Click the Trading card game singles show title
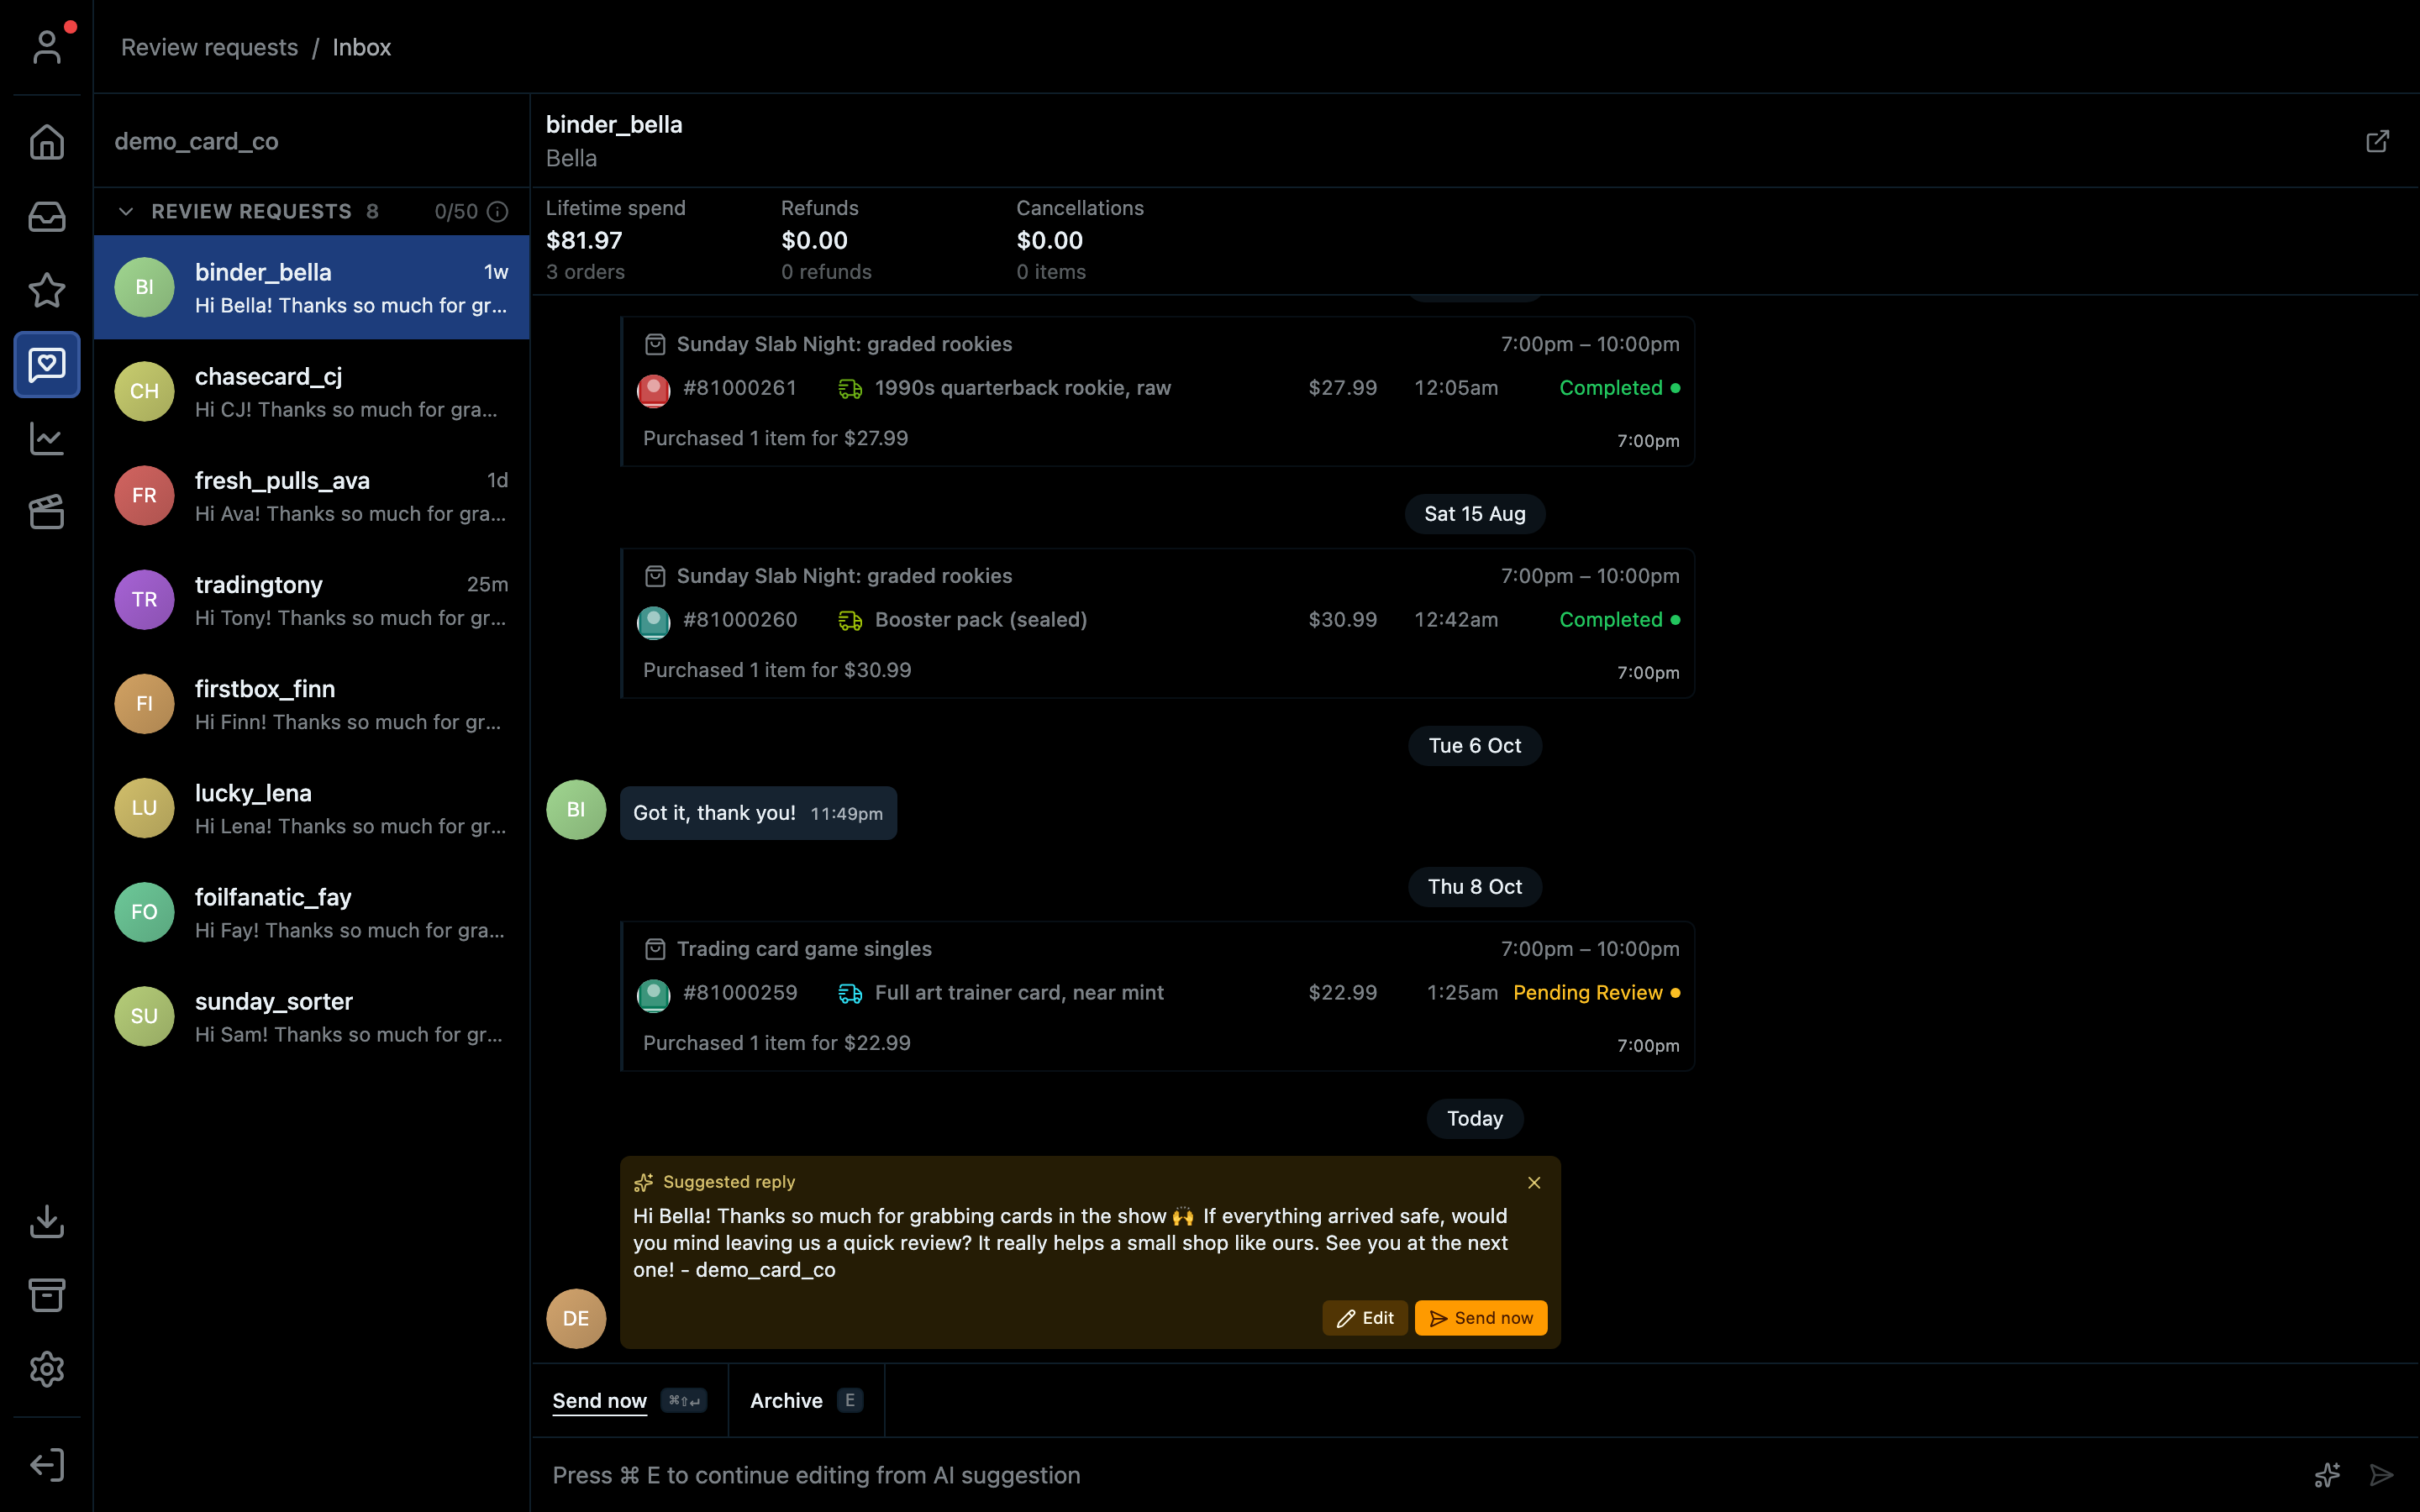Screen dimensions: 2420x1512 804,949
